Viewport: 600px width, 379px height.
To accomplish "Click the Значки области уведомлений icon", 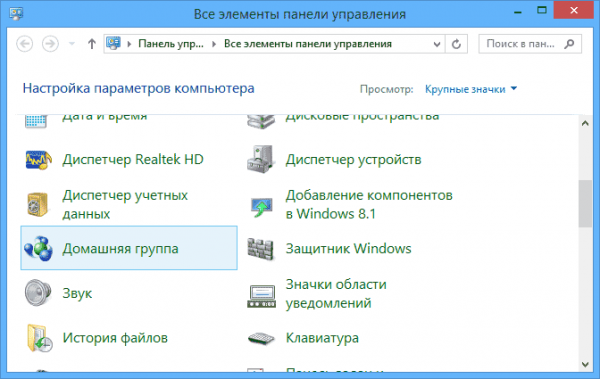I will click(261, 297).
